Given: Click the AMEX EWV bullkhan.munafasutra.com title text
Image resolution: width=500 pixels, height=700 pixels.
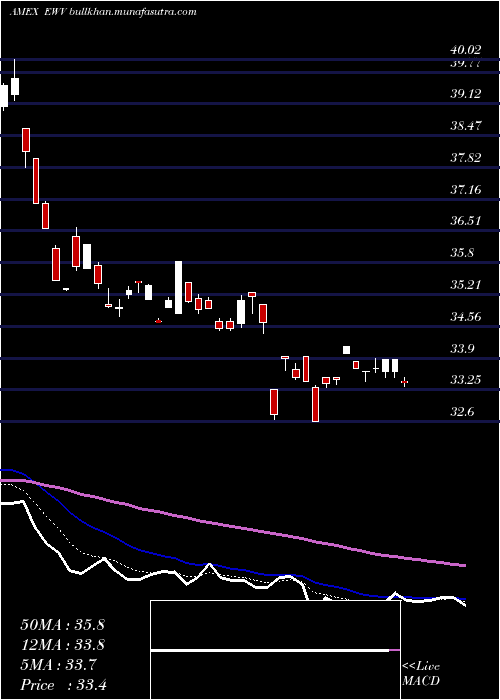Looking at the screenshot, I should point(103,12).
